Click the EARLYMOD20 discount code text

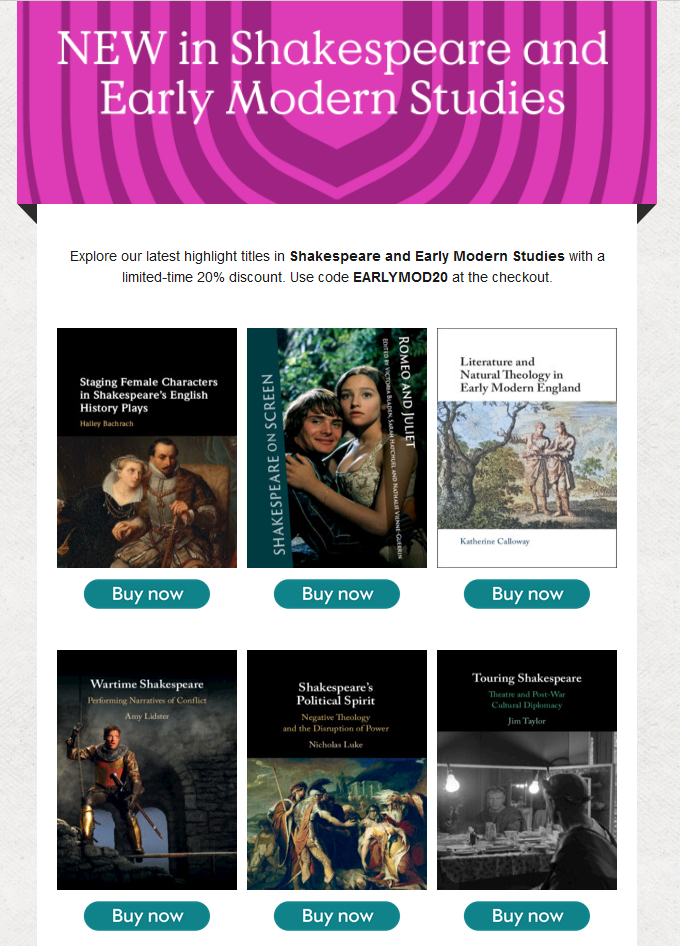coord(400,278)
